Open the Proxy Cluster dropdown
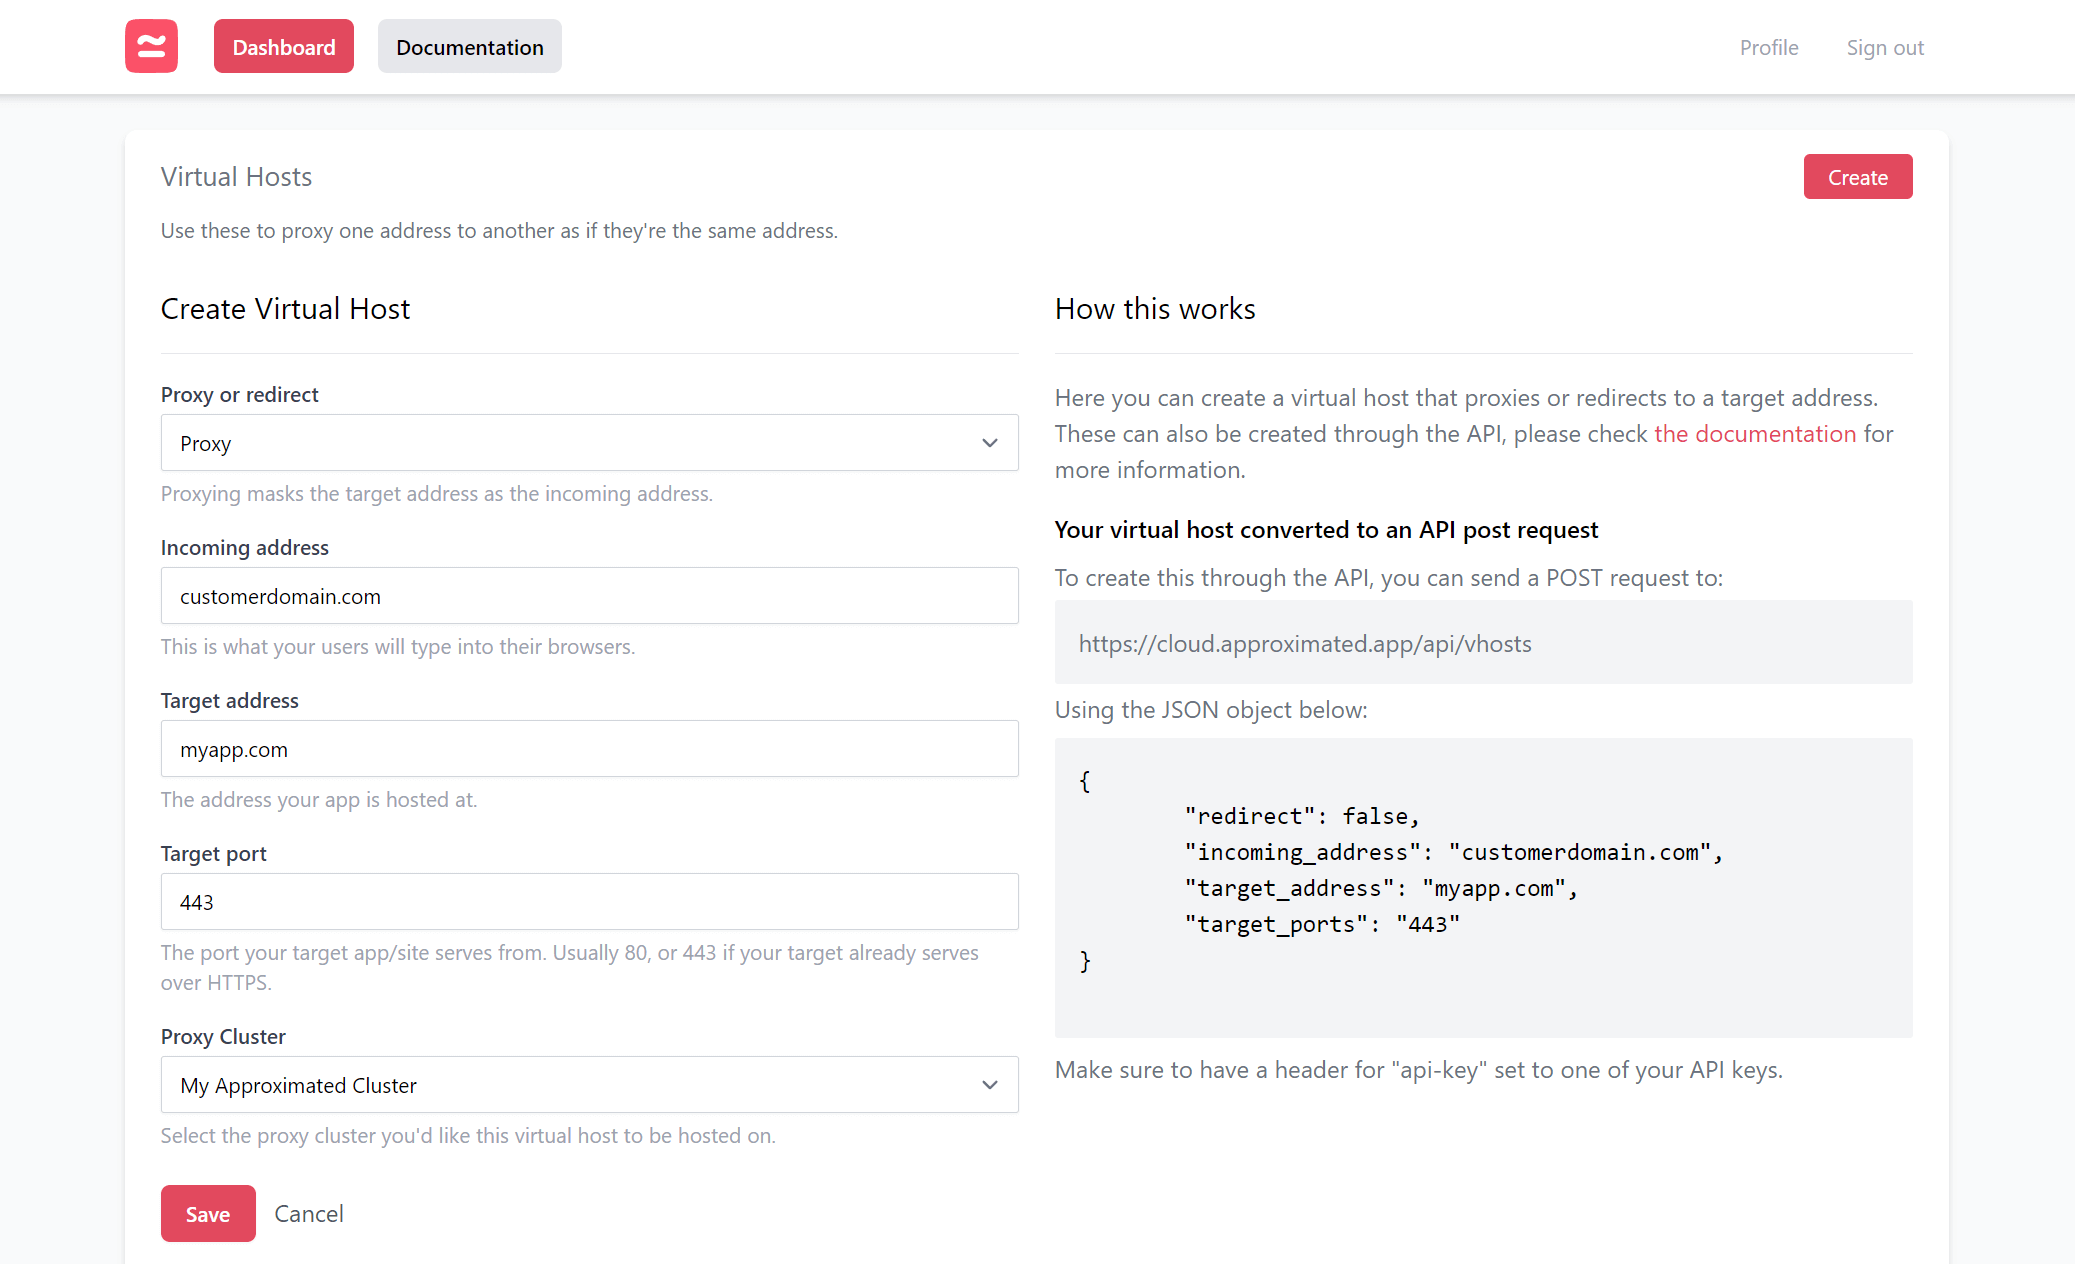 pos(589,1084)
